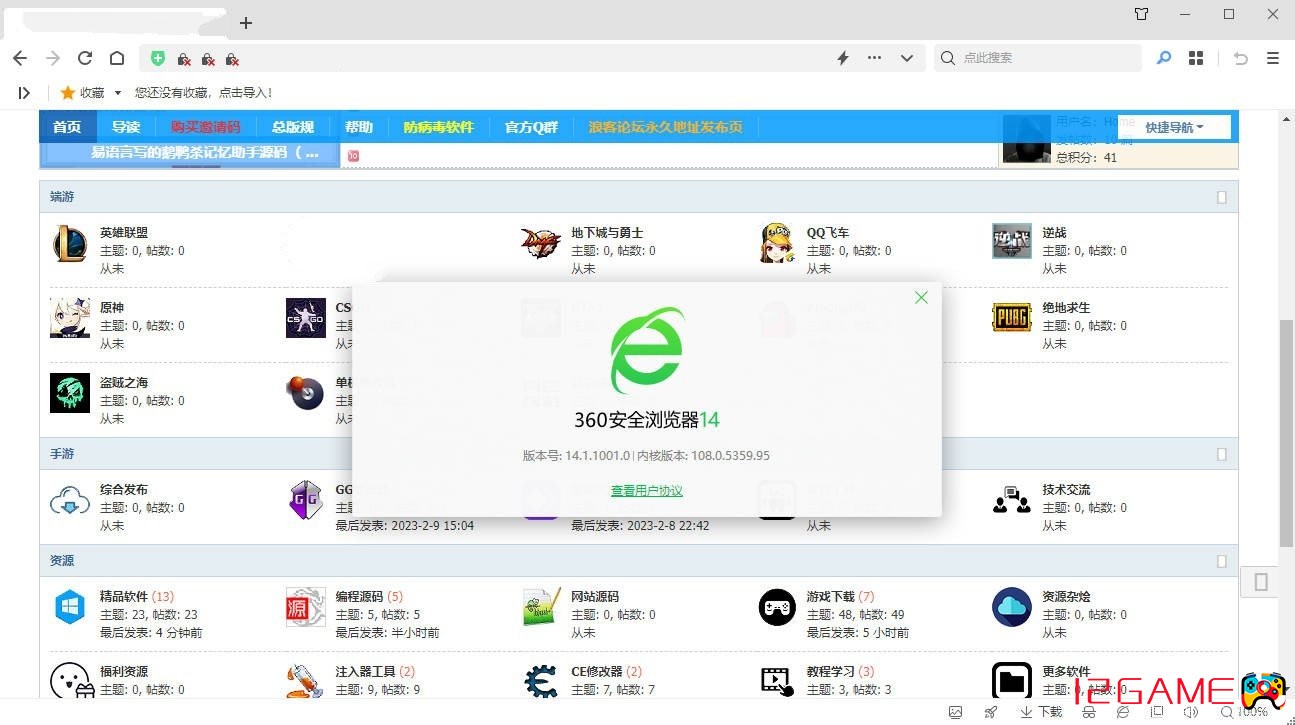Open the 导读 nav item

tap(126, 127)
